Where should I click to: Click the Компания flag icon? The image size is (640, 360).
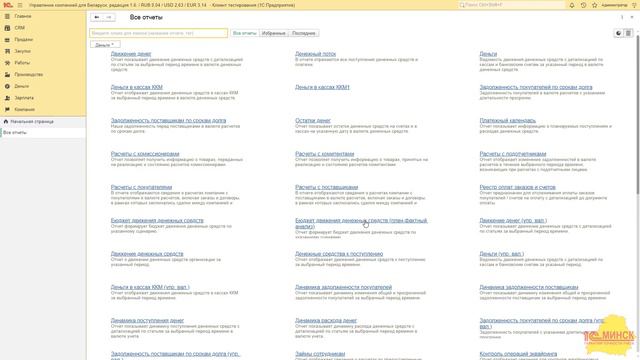point(7,109)
